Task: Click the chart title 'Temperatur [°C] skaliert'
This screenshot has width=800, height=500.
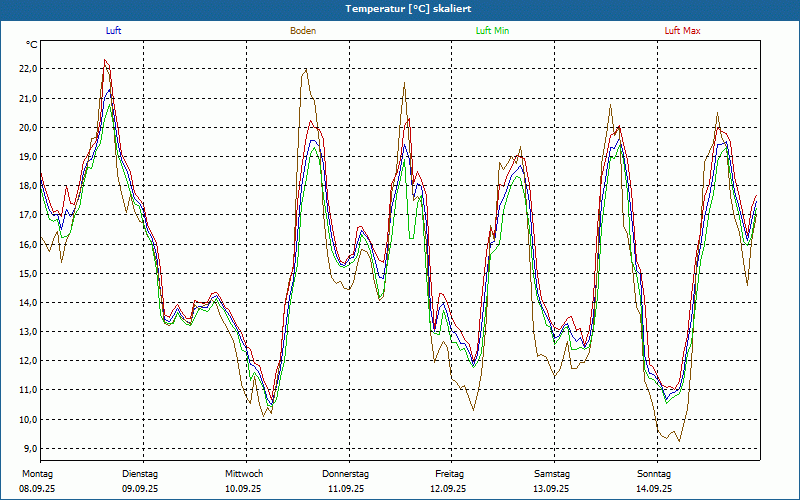Action: 400,8
